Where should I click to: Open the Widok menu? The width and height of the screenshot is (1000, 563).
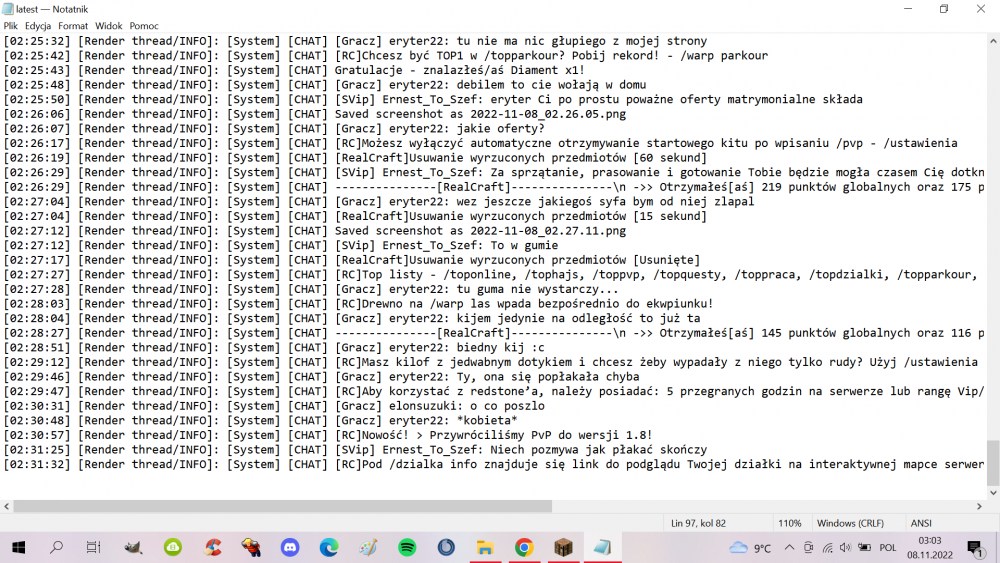pos(108,25)
